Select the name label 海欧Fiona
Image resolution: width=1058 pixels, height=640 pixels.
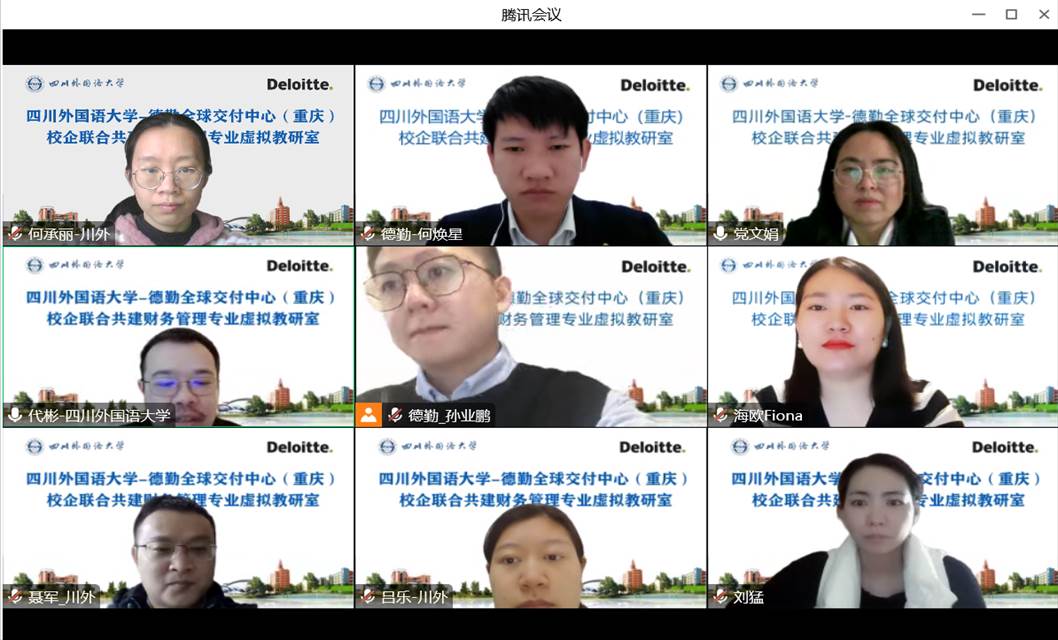point(768,415)
